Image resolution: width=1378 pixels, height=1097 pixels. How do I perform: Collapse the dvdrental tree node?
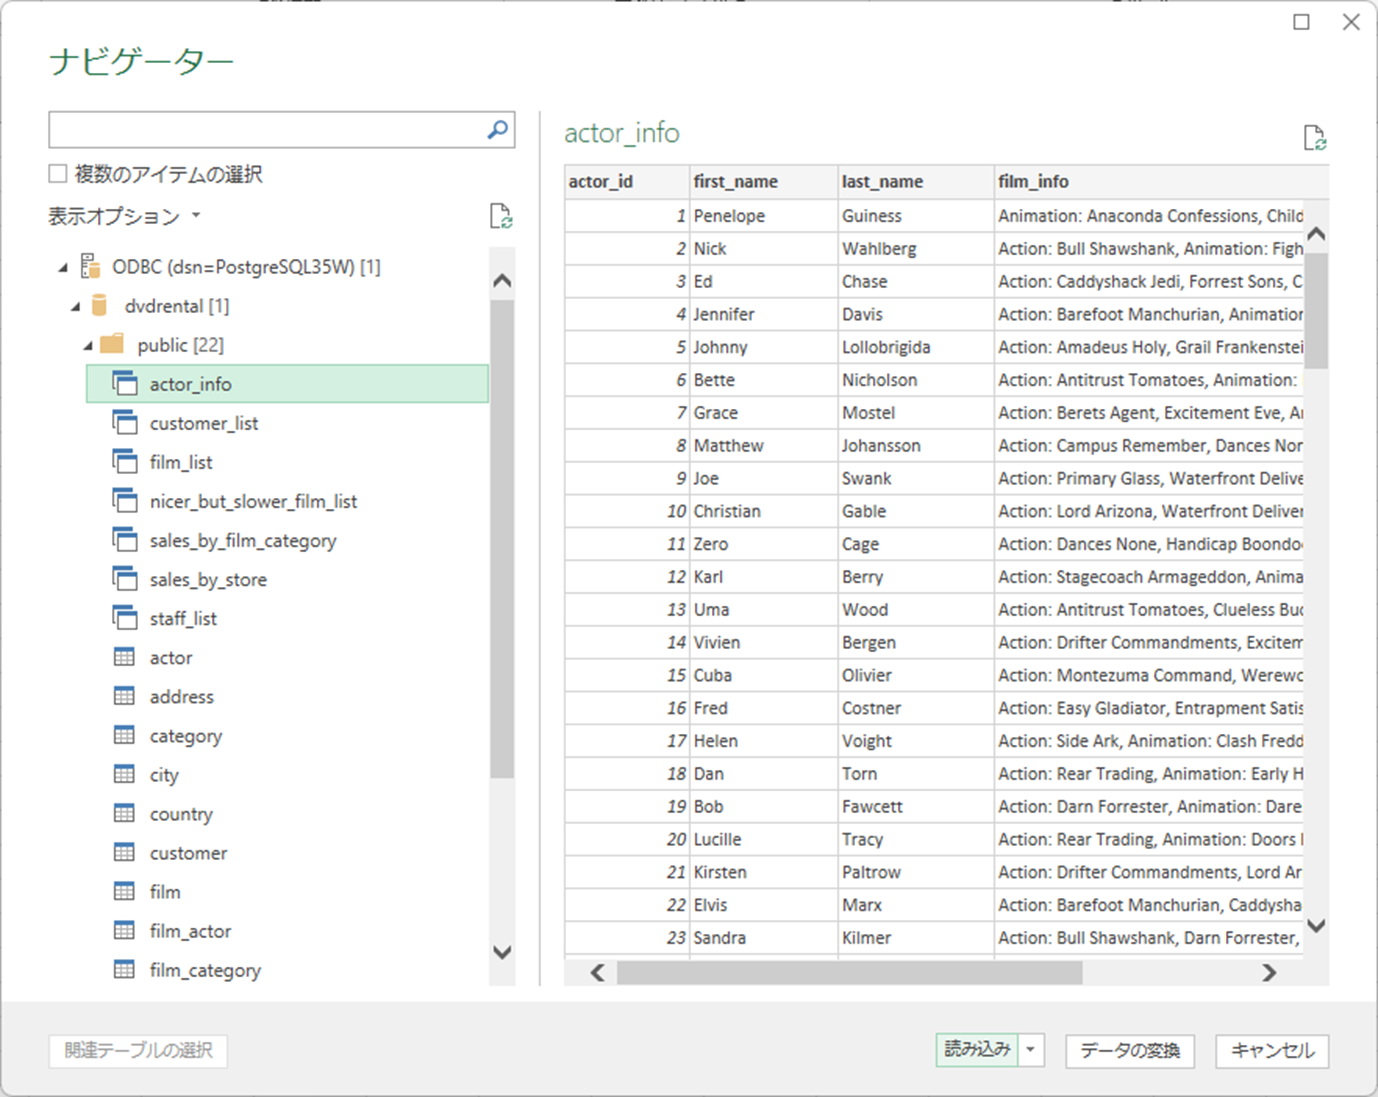pos(75,307)
